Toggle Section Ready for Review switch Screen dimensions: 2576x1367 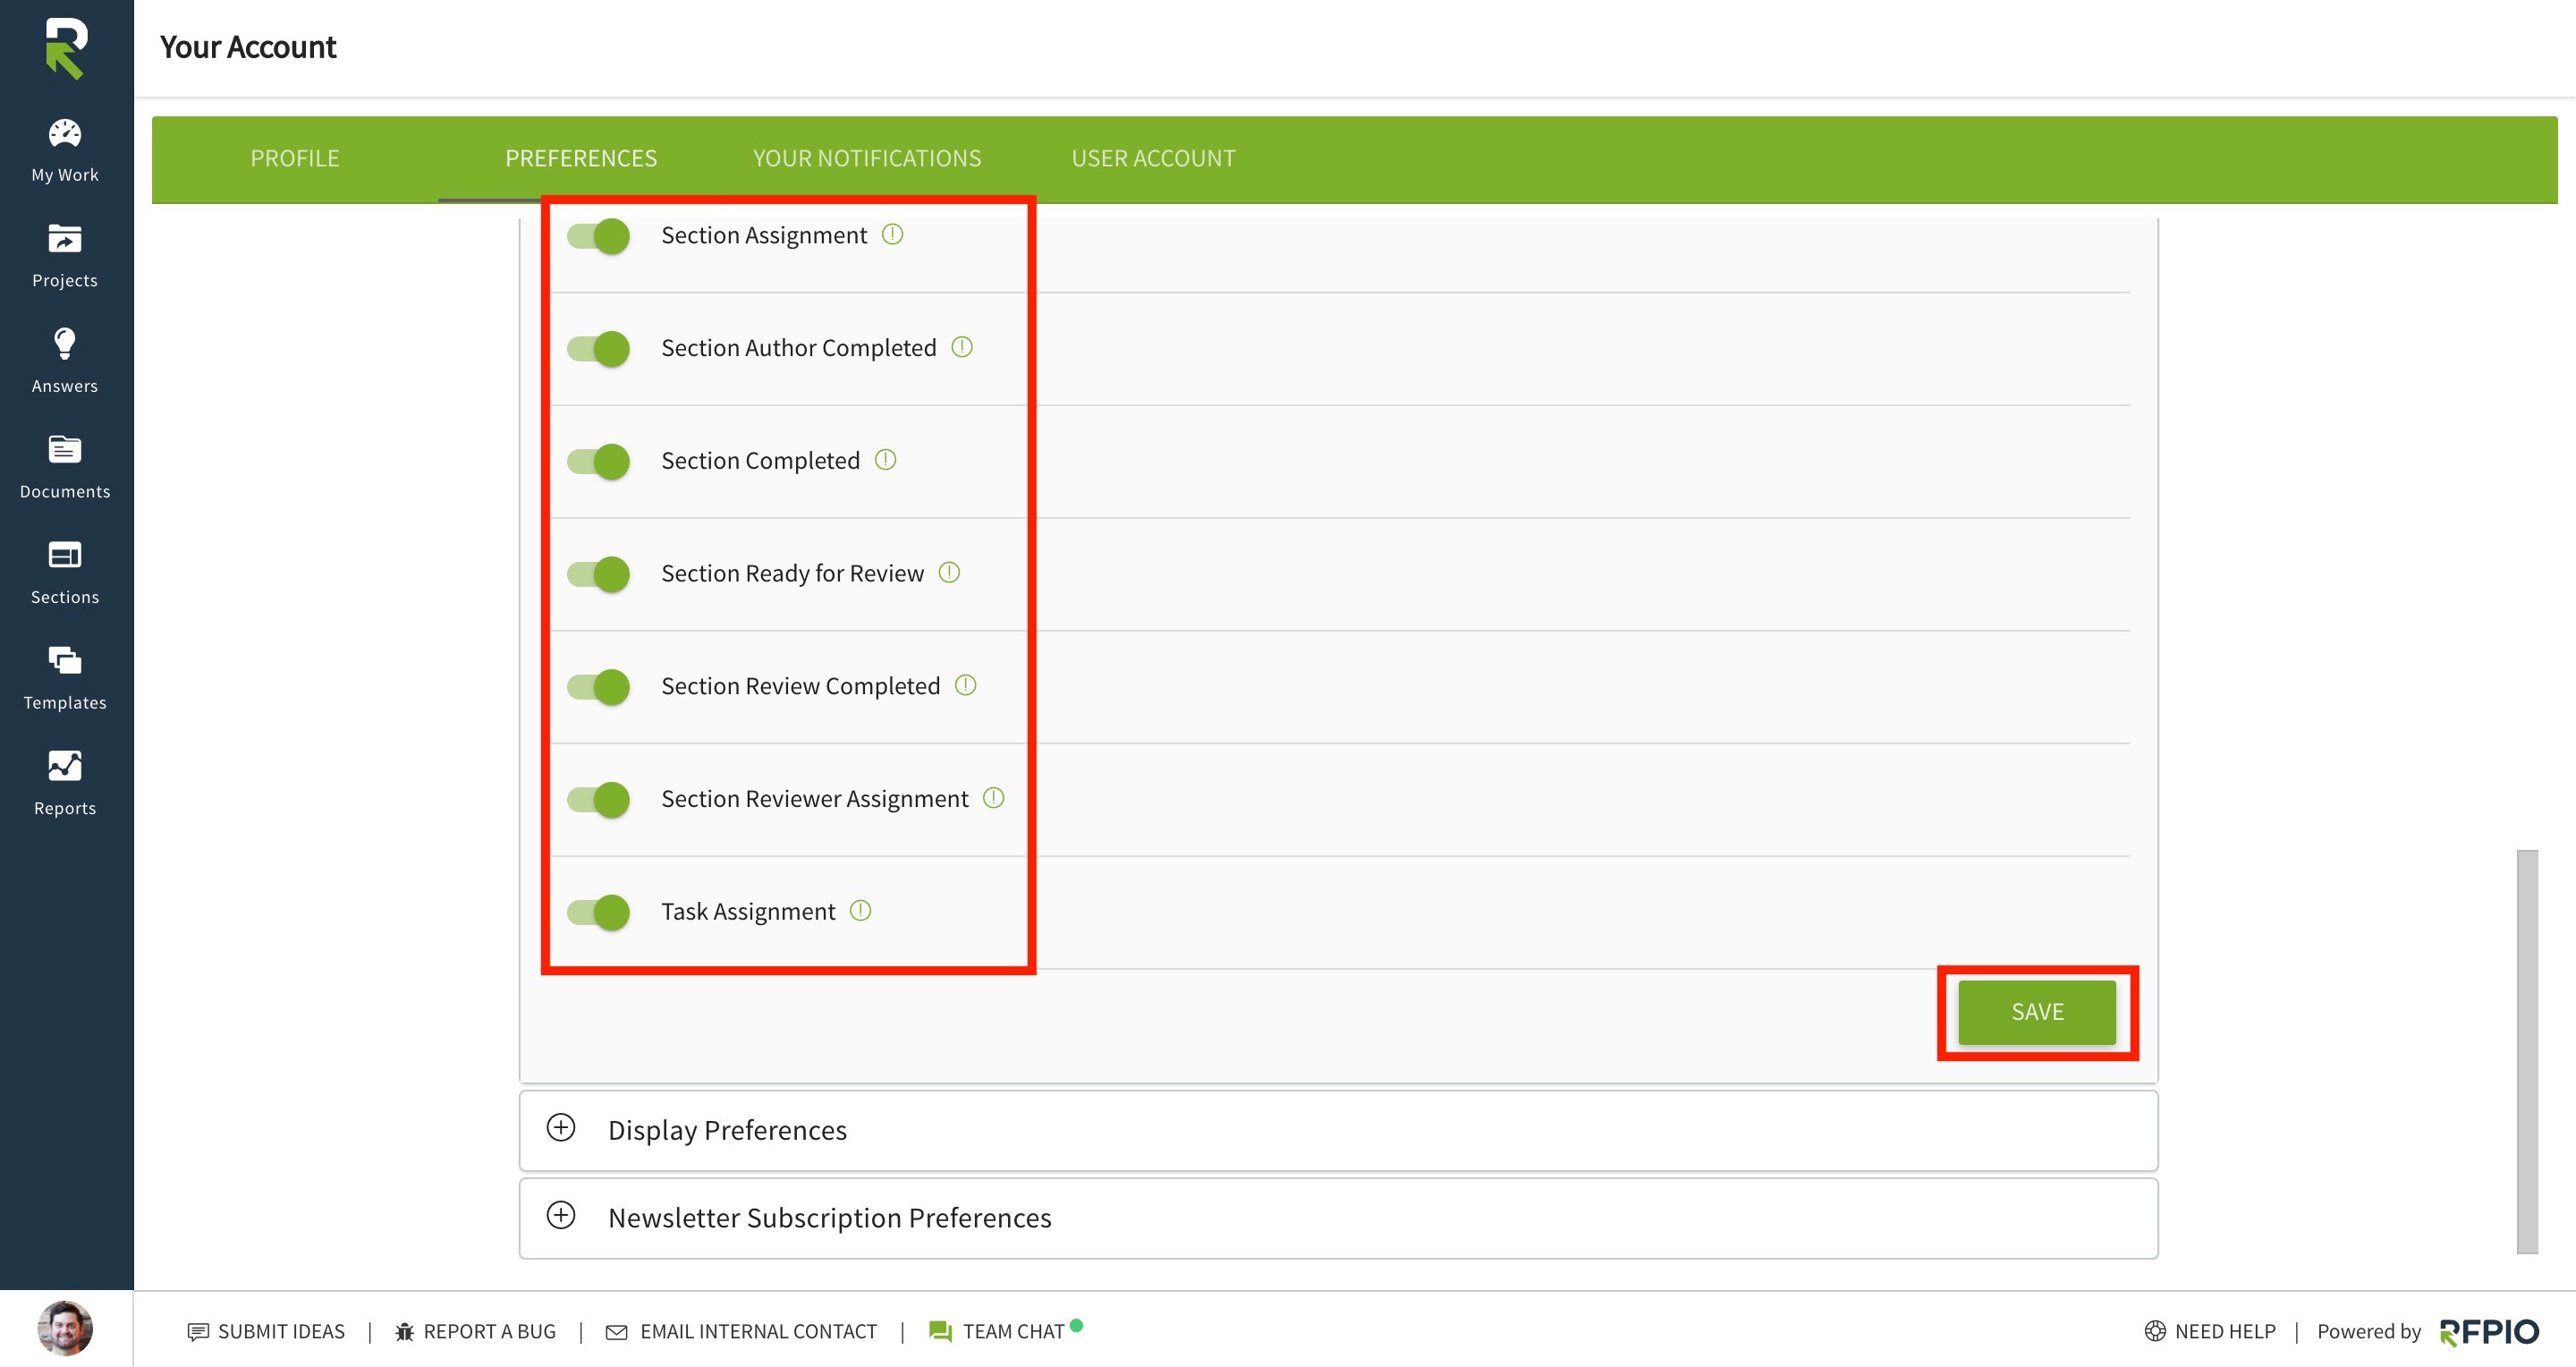[598, 574]
